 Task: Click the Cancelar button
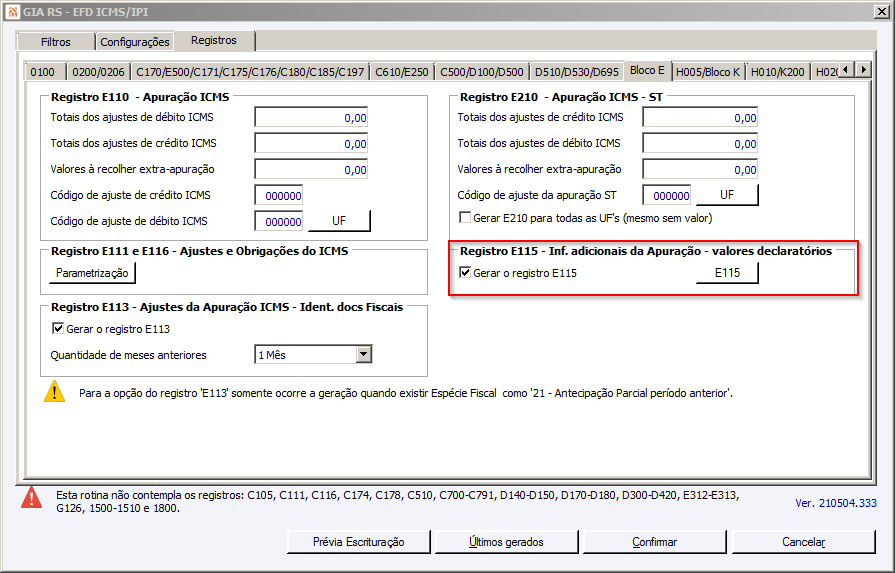803,542
